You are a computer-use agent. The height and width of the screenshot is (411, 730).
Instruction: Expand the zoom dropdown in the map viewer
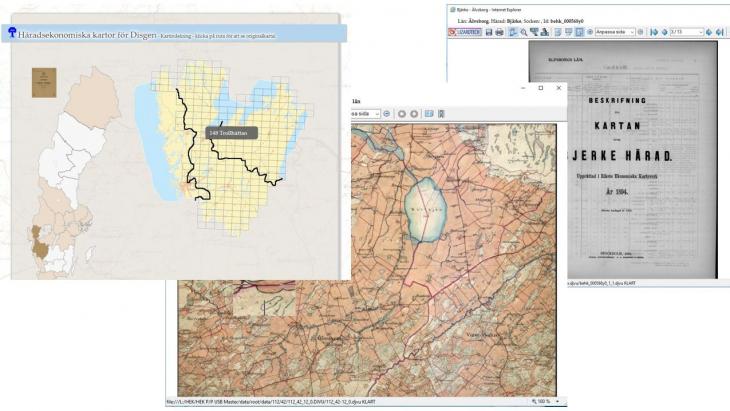(376, 113)
